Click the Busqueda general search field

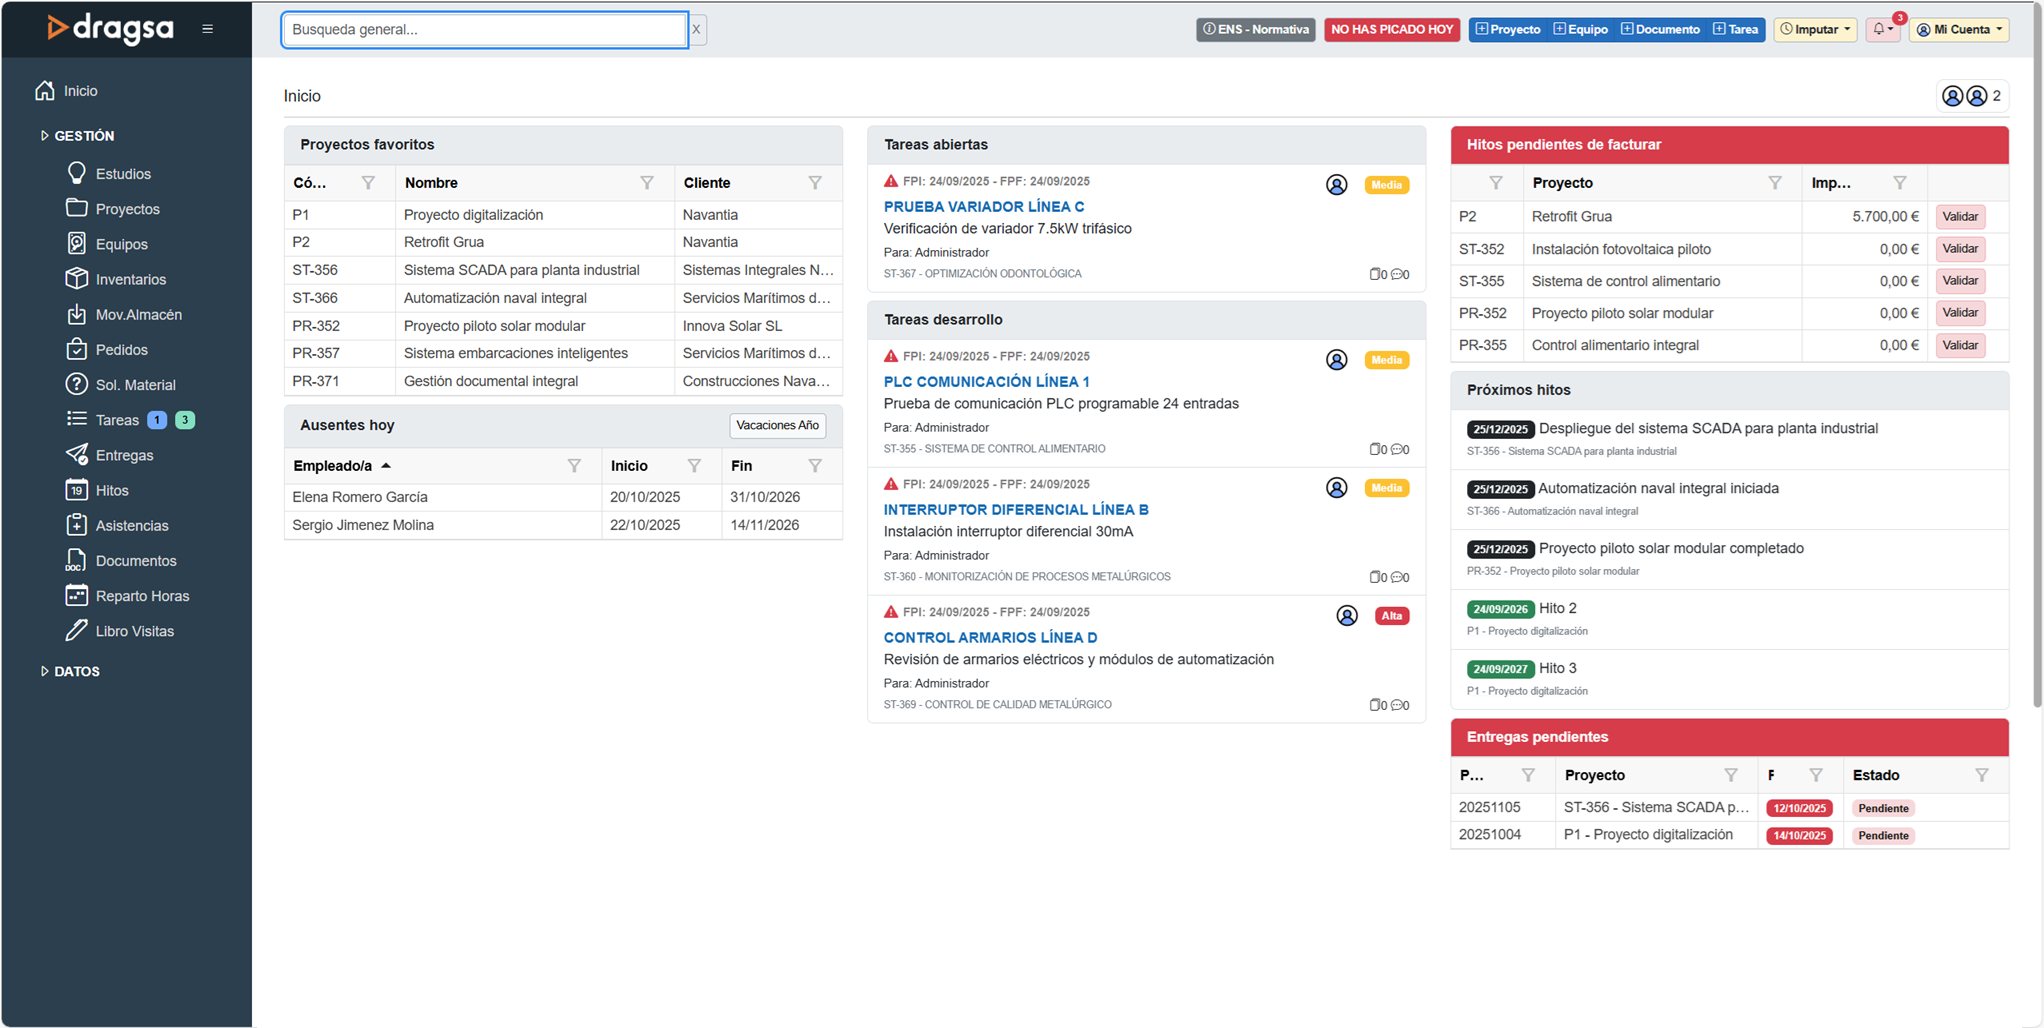(484, 29)
